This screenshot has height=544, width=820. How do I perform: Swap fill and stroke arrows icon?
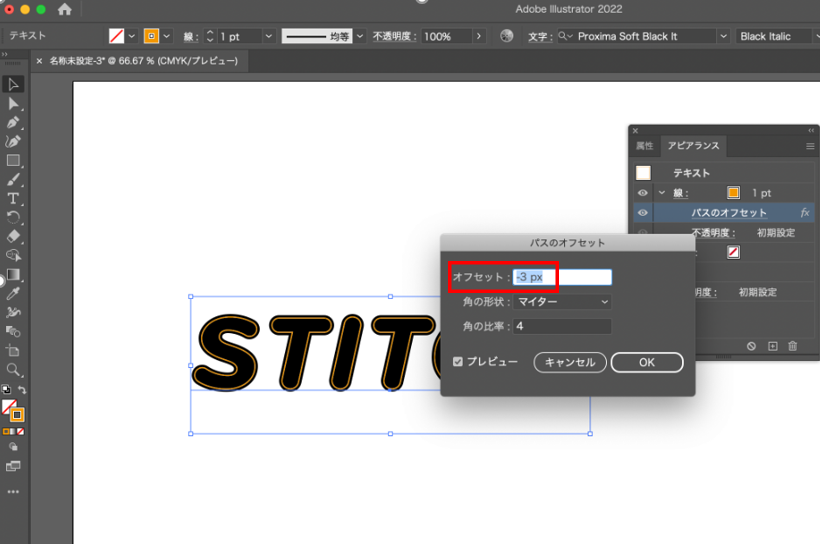[22, 390]
